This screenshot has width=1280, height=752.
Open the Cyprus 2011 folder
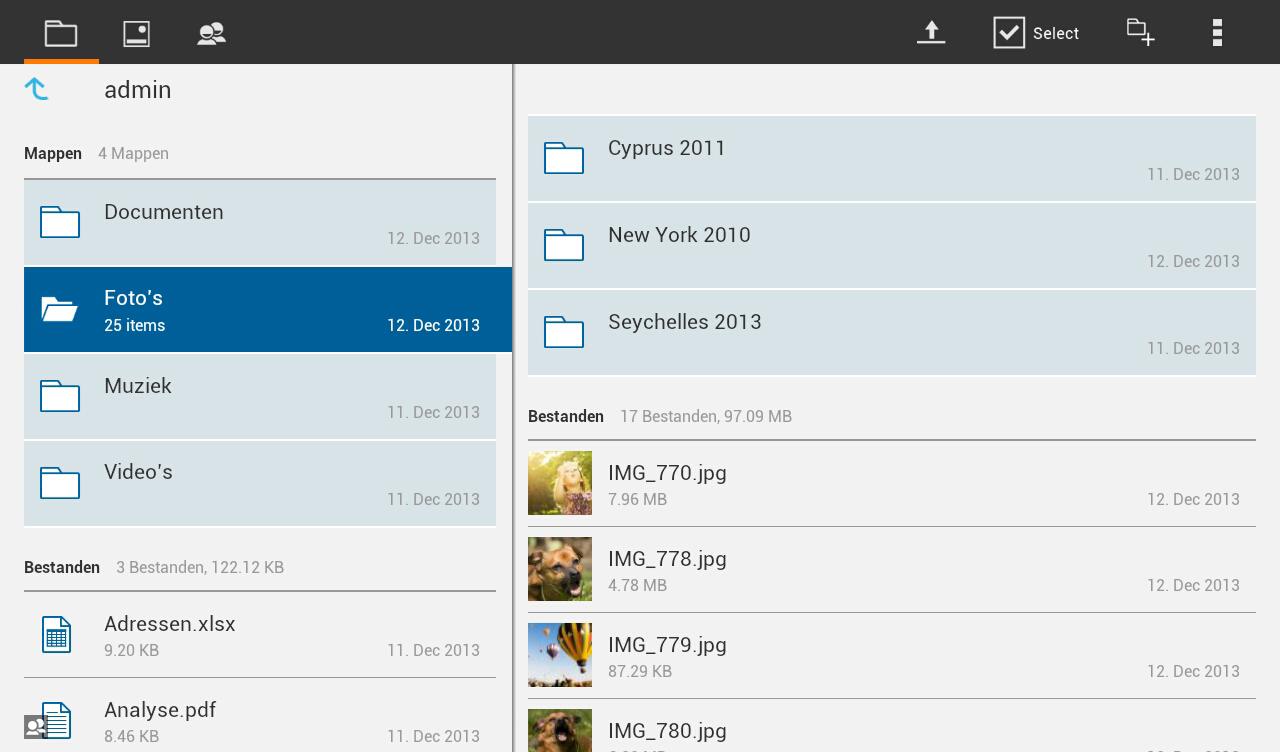point(890,159)
